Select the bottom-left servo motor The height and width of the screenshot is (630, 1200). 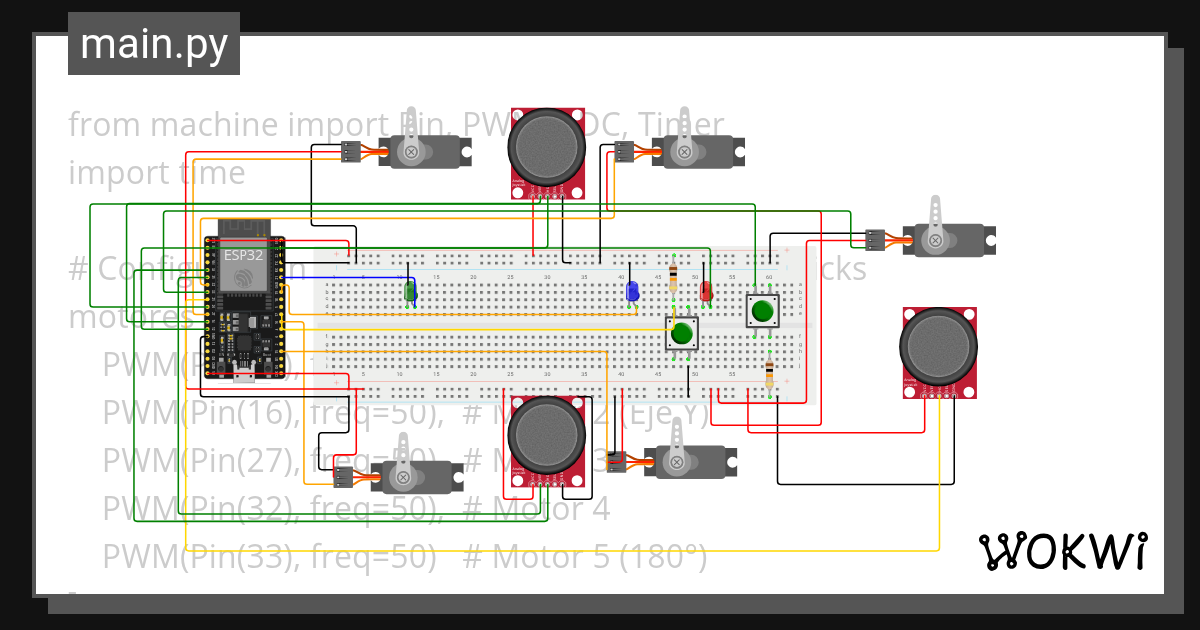(415, 478)
